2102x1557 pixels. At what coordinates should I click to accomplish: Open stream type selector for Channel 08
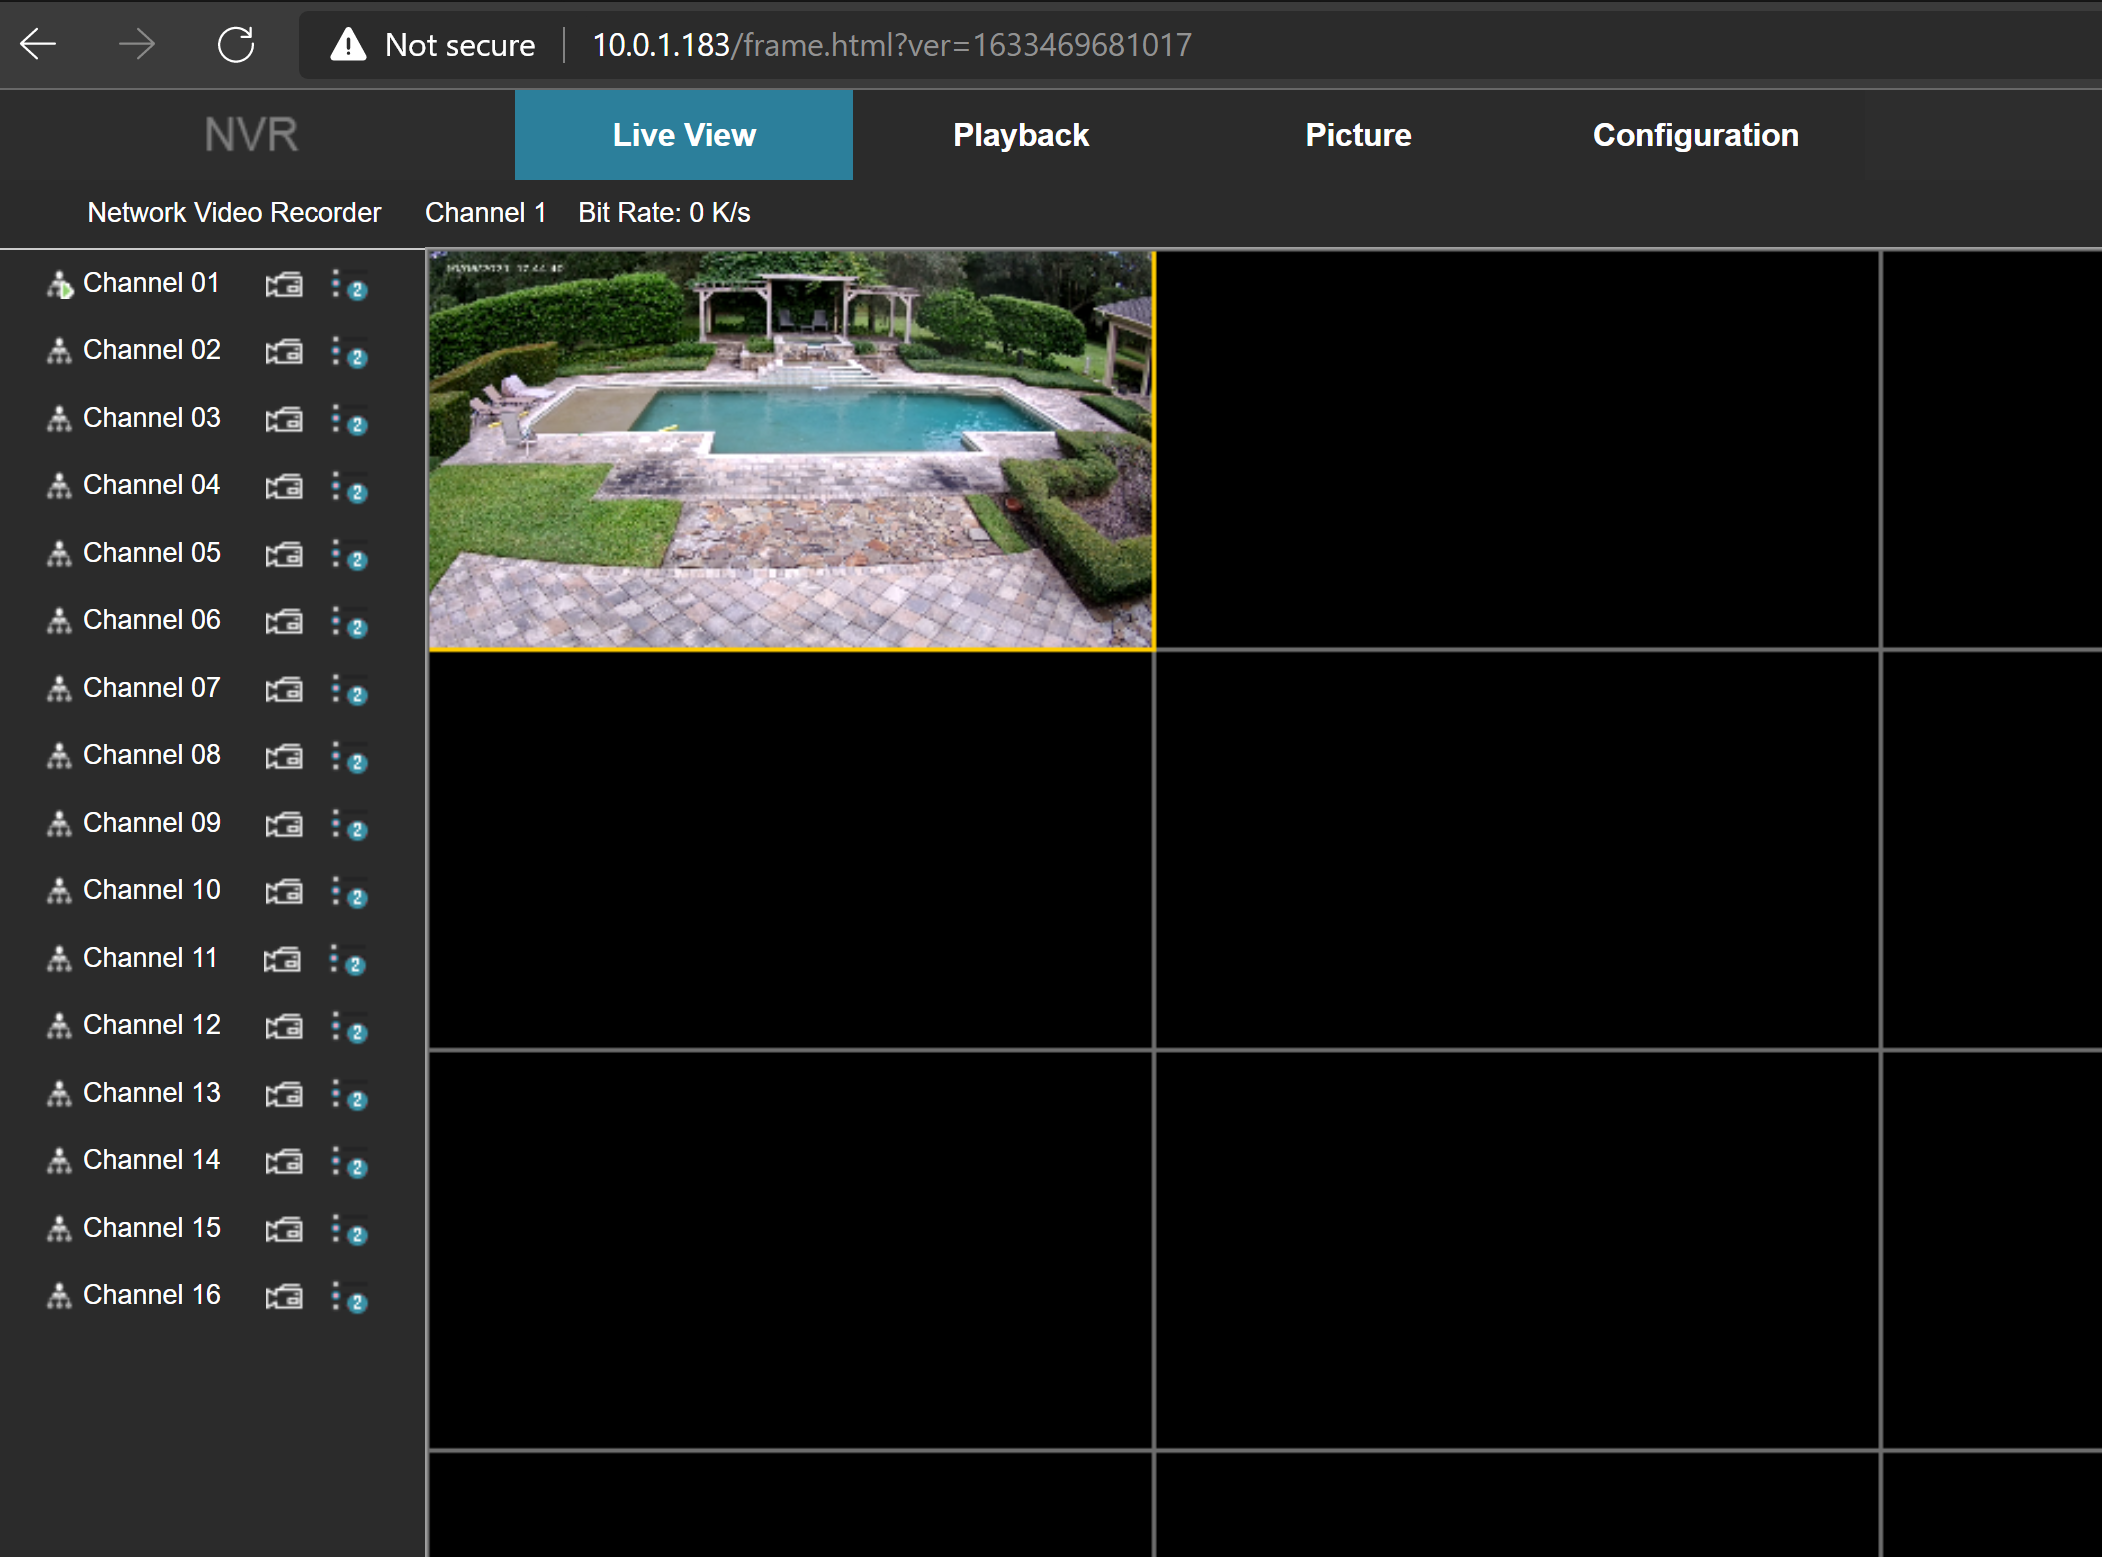(x=349, y=758)
